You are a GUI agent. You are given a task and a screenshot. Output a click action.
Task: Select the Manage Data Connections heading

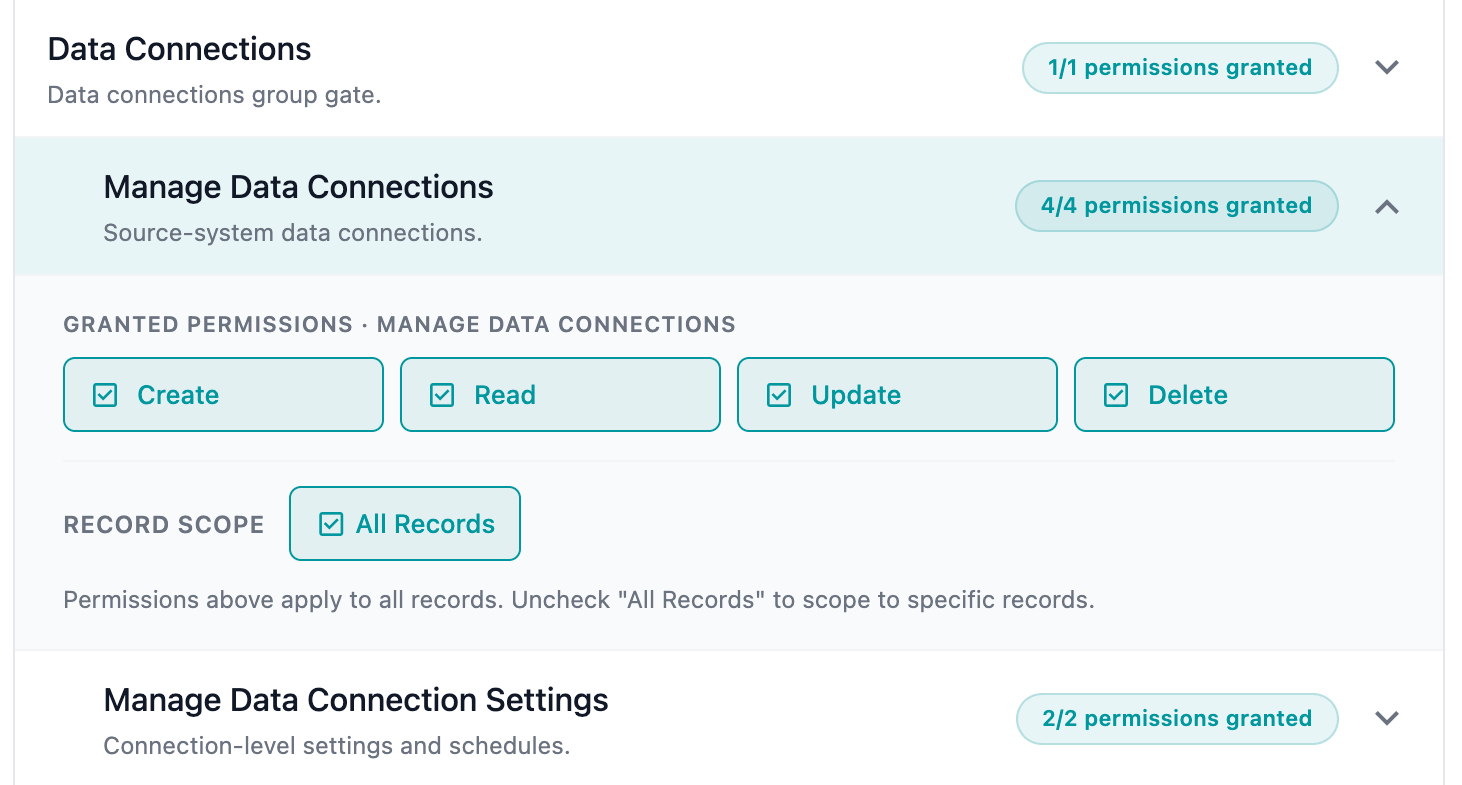point(299,187)
